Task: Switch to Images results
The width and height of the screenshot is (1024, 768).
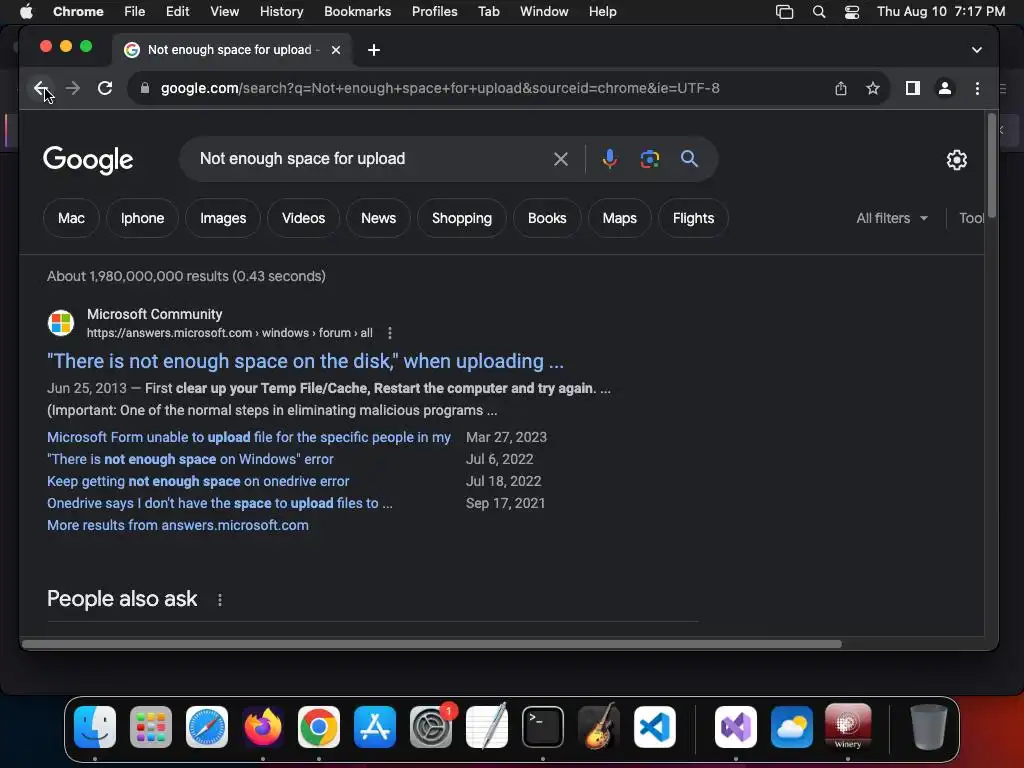Action: pyautogui.click(x=223, y=218)
